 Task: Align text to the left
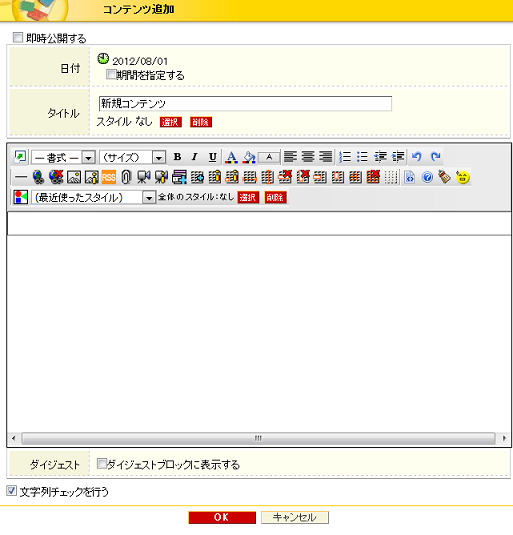pyautogui.click(x=290, y=157)
